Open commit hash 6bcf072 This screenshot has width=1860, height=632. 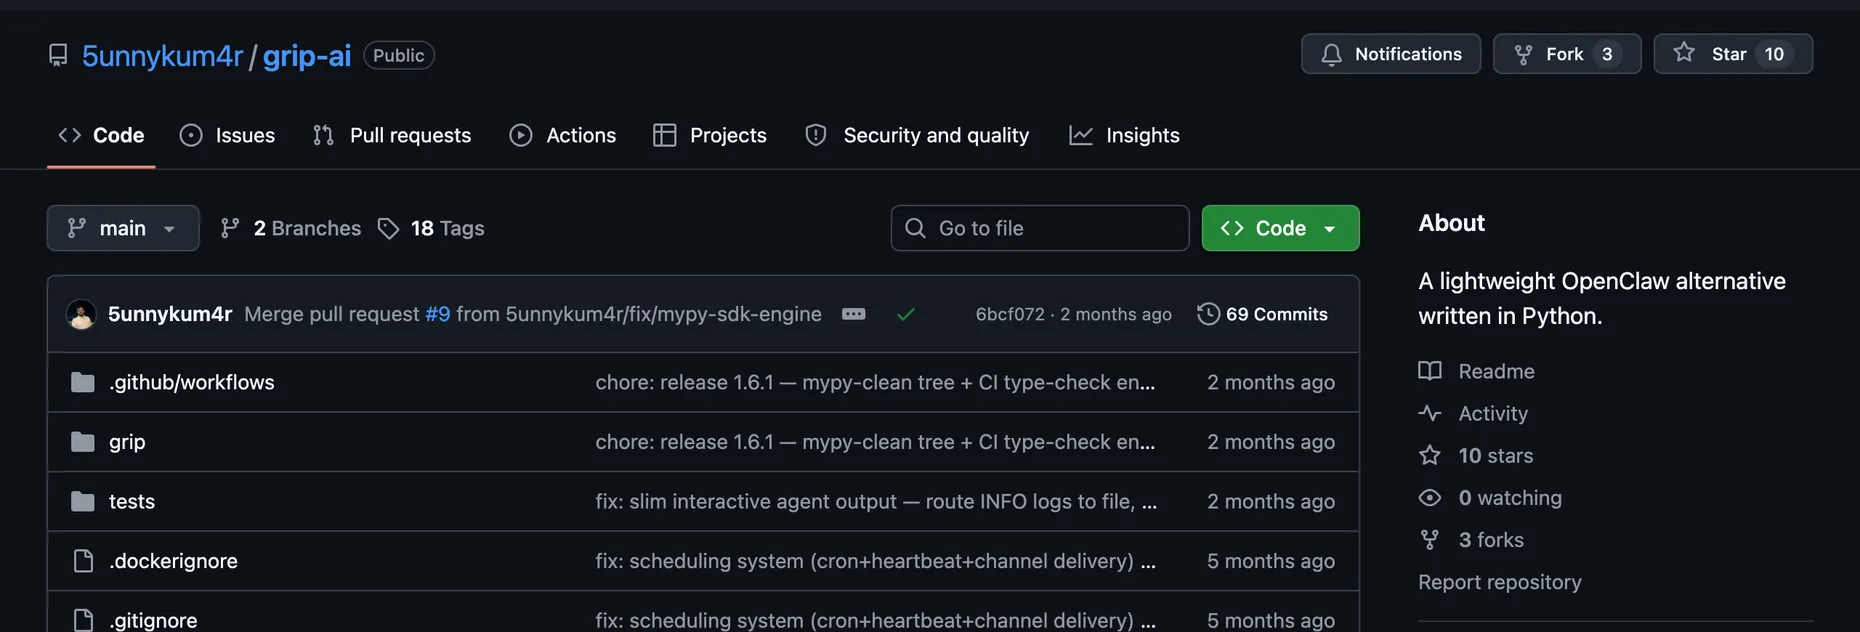coord(1010,314)
